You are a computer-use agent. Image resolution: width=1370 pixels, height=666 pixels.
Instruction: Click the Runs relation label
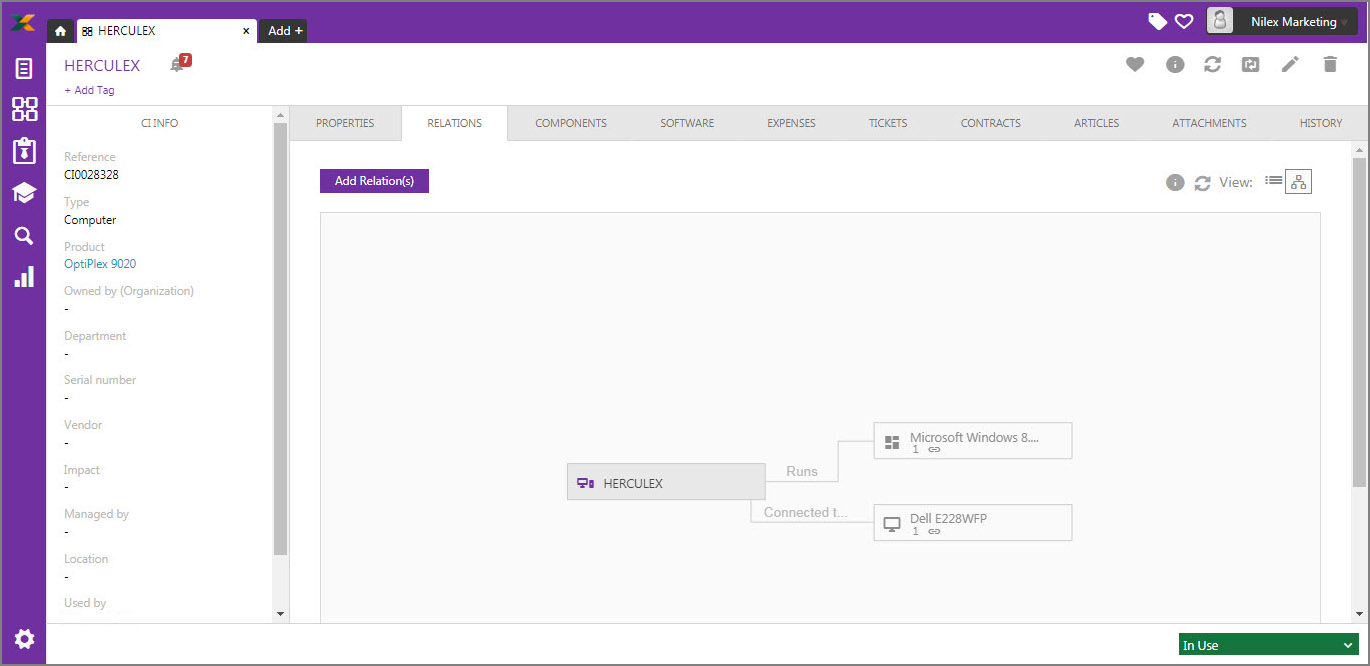click(802, 471)
